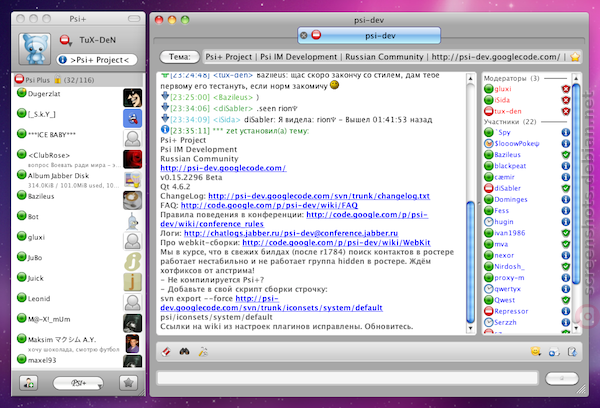
Task: Open the iconsets/system/default svn link
Action: [271, 308]
